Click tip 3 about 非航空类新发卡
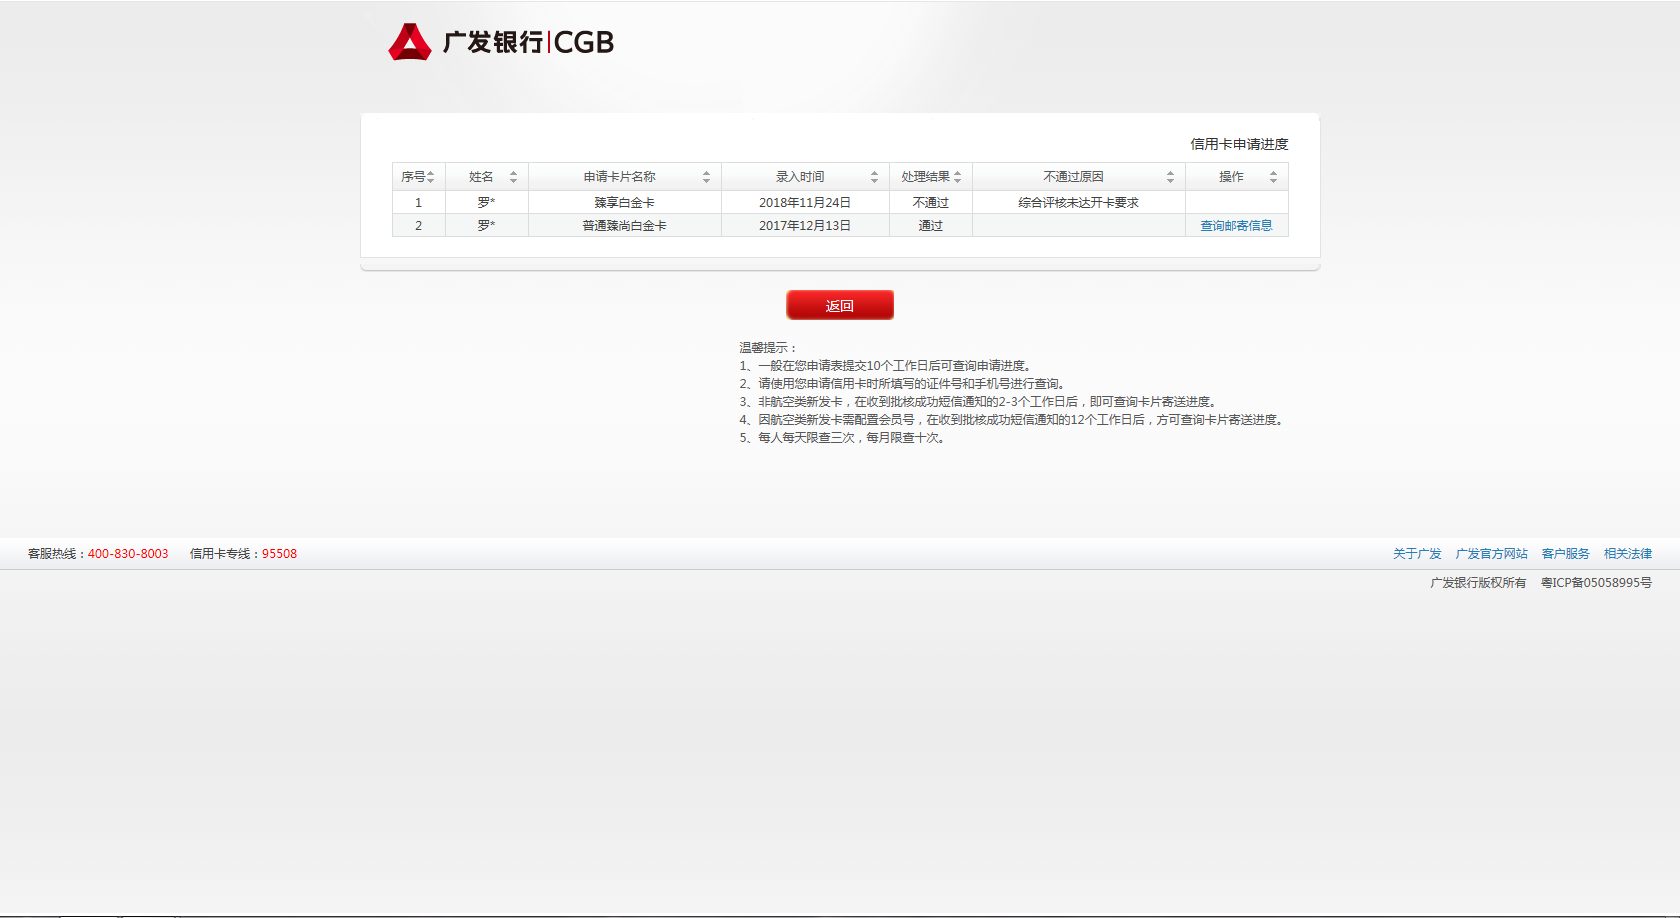The image size is (1680, 918). 979,402
